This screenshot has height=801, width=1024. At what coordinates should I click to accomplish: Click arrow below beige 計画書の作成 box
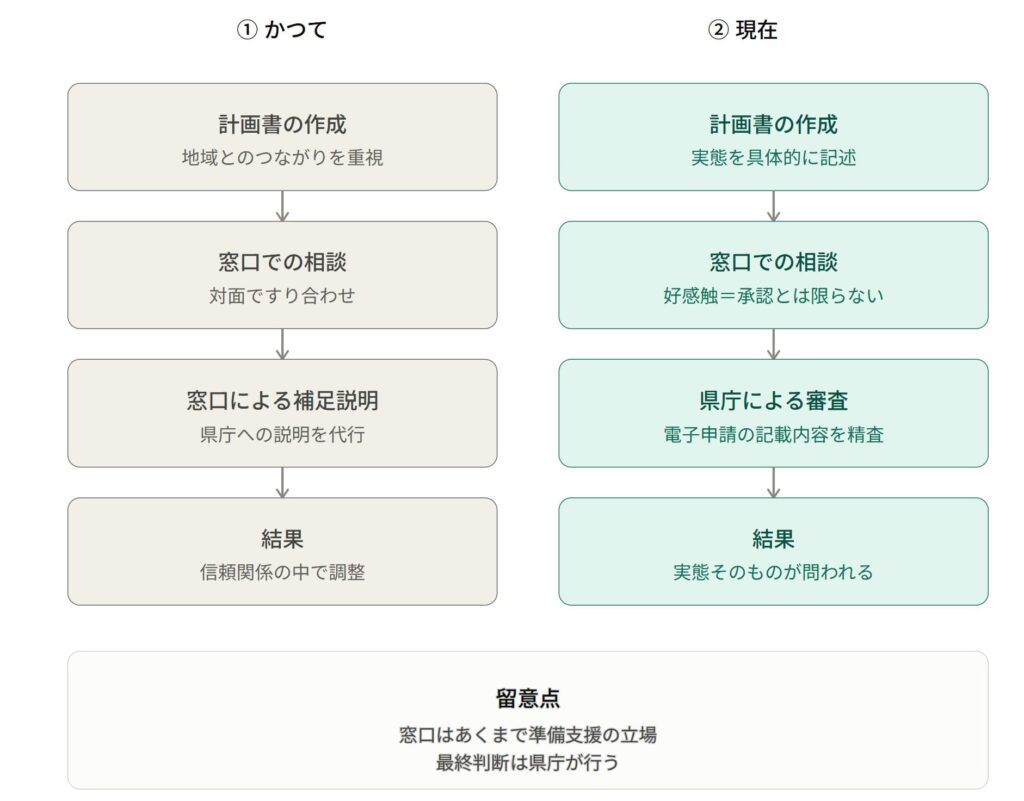click(x=282, y=206)
